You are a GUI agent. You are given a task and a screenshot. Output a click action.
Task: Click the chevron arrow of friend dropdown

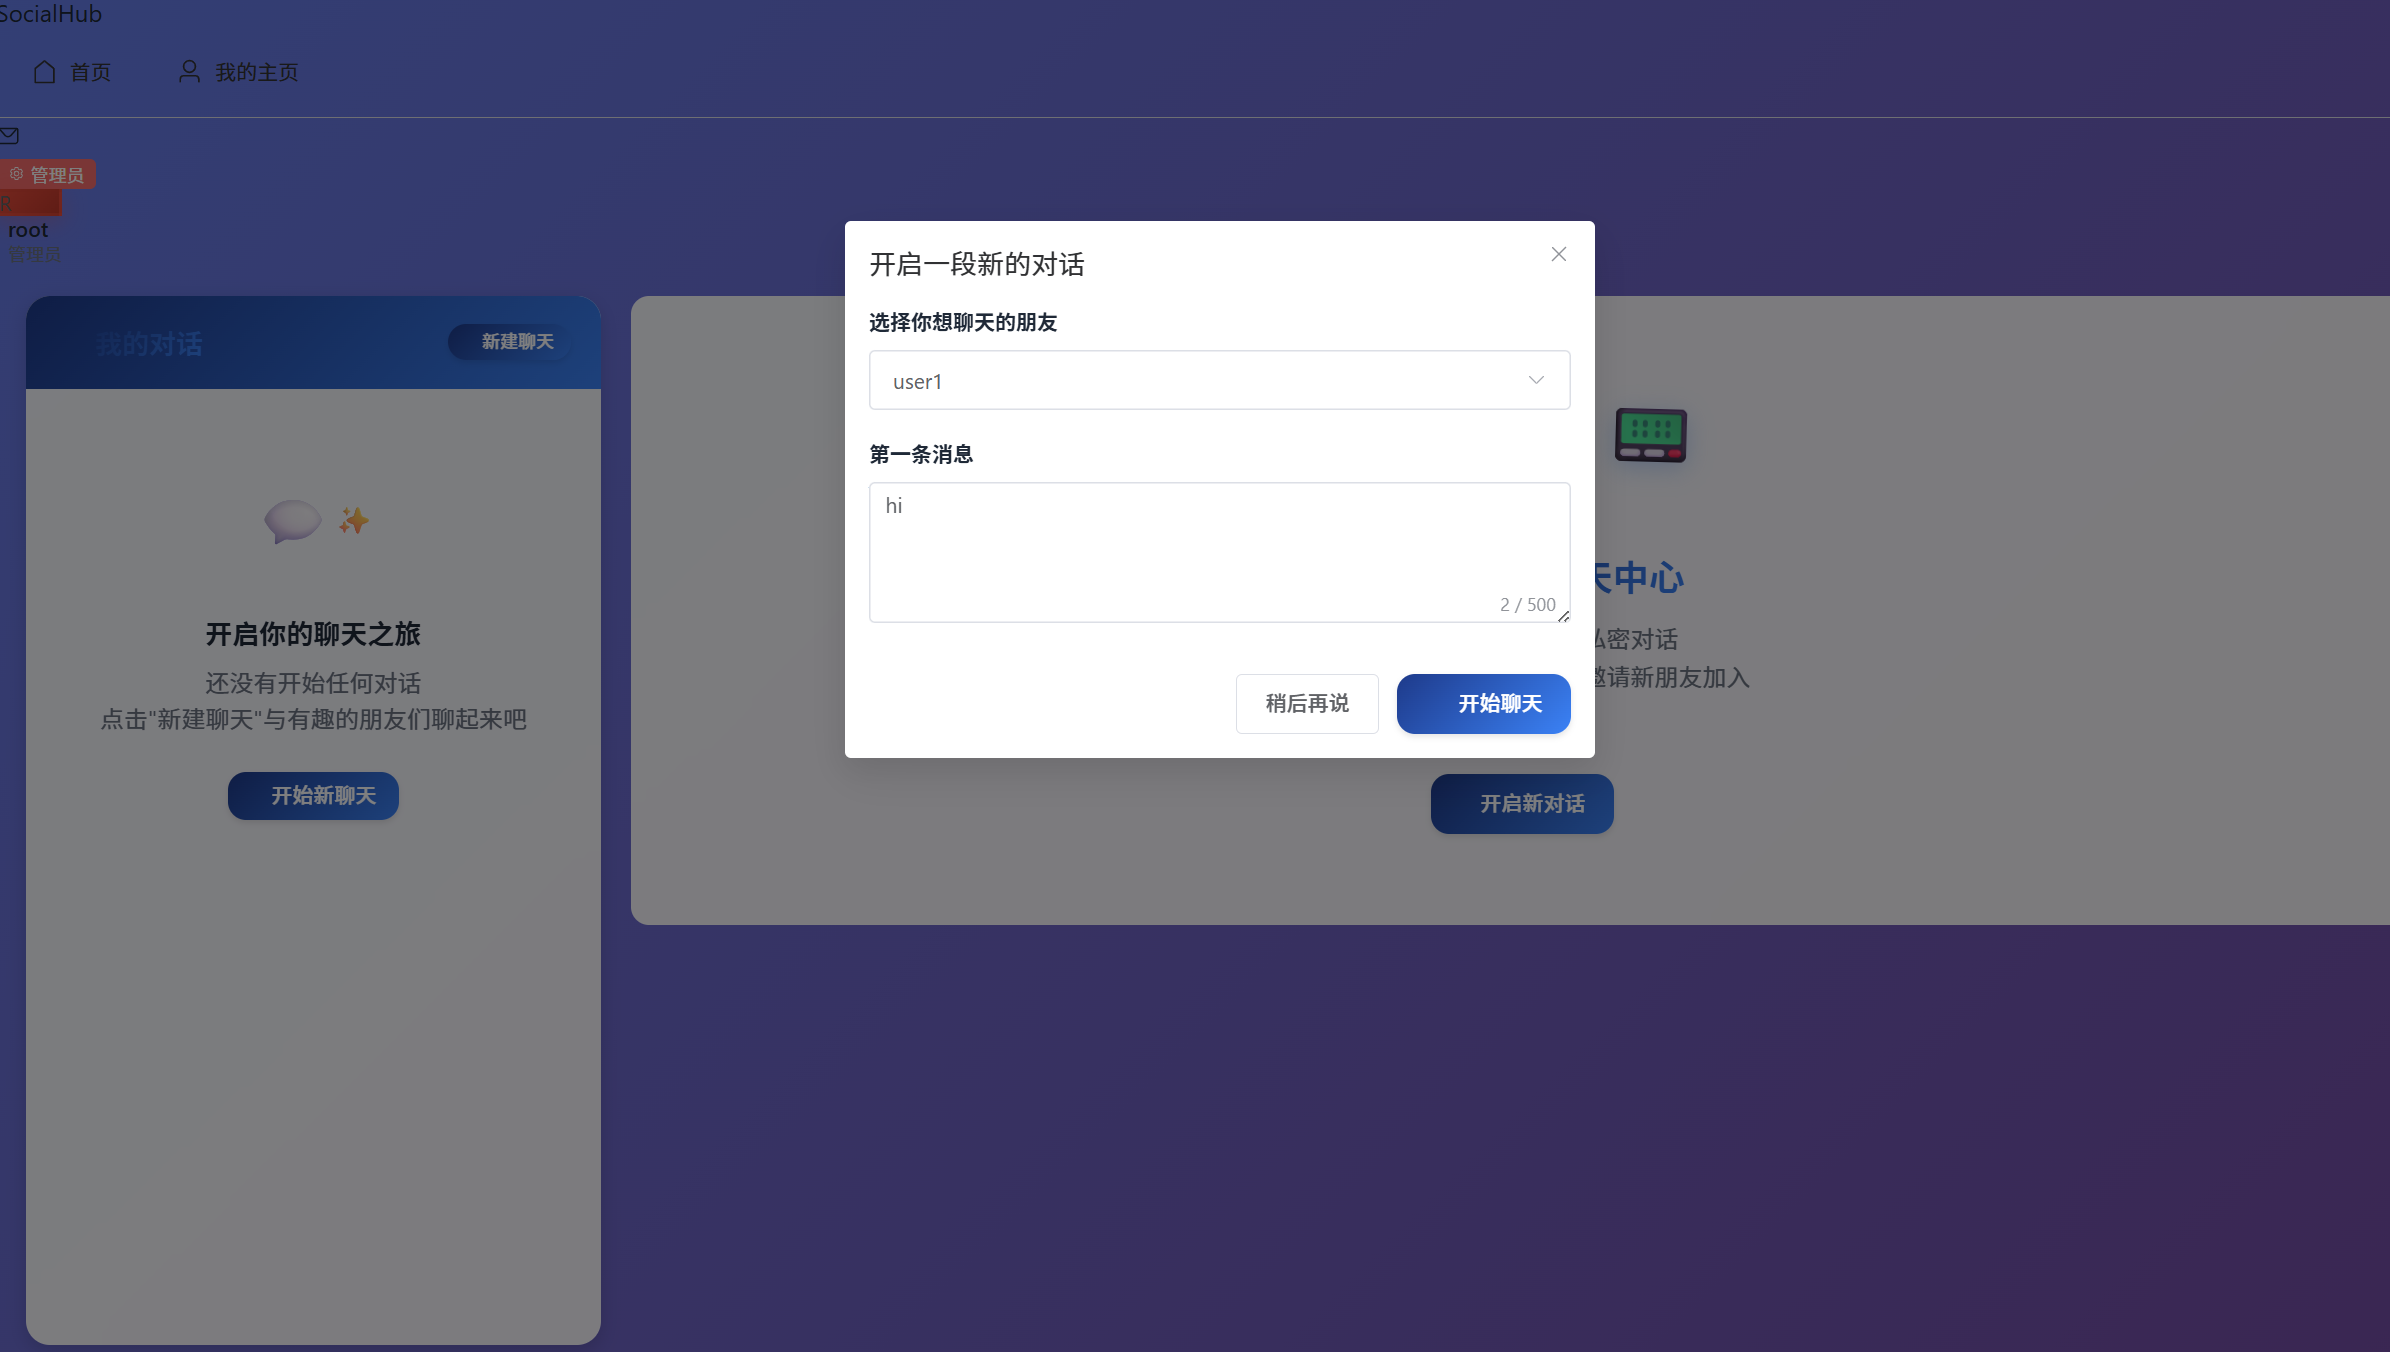tap(1536, 380)
